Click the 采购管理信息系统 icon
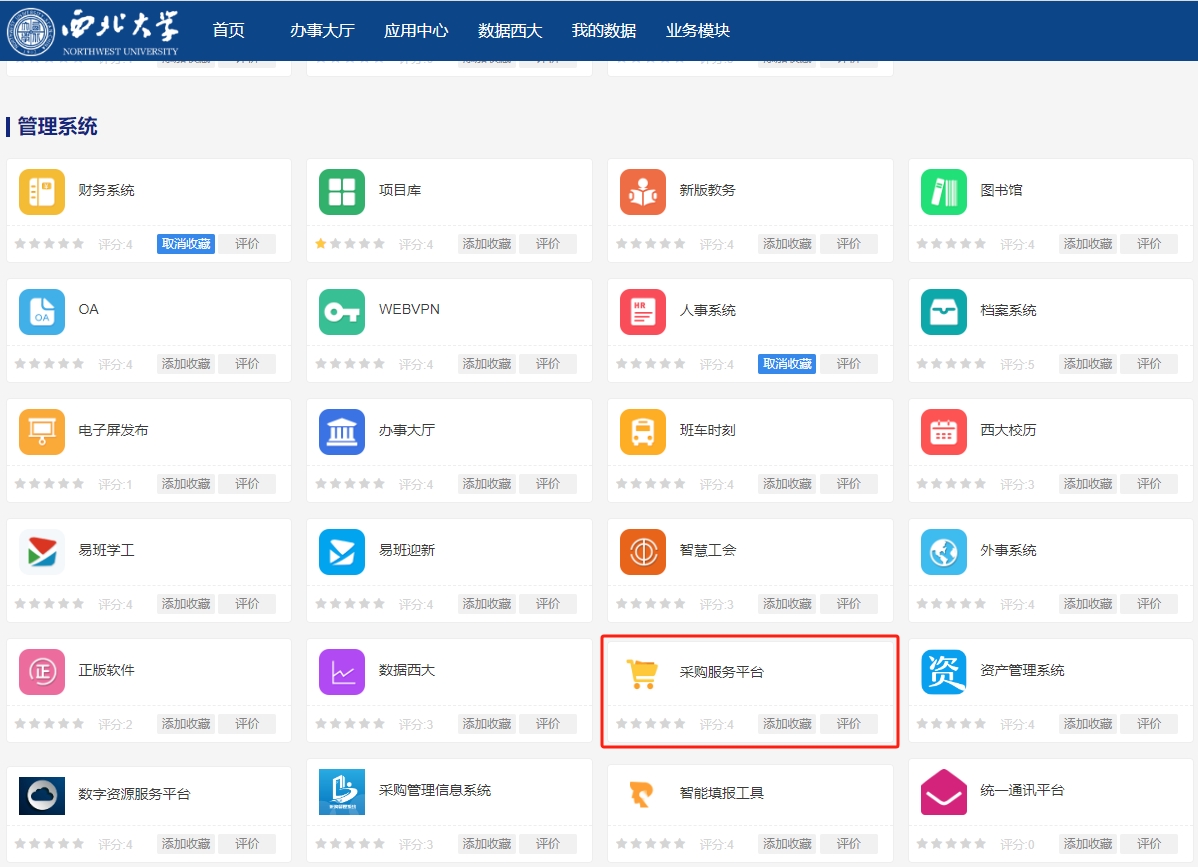Image resolution: width=1198 pixels, height=867 pixels. [x=342, y=791]
